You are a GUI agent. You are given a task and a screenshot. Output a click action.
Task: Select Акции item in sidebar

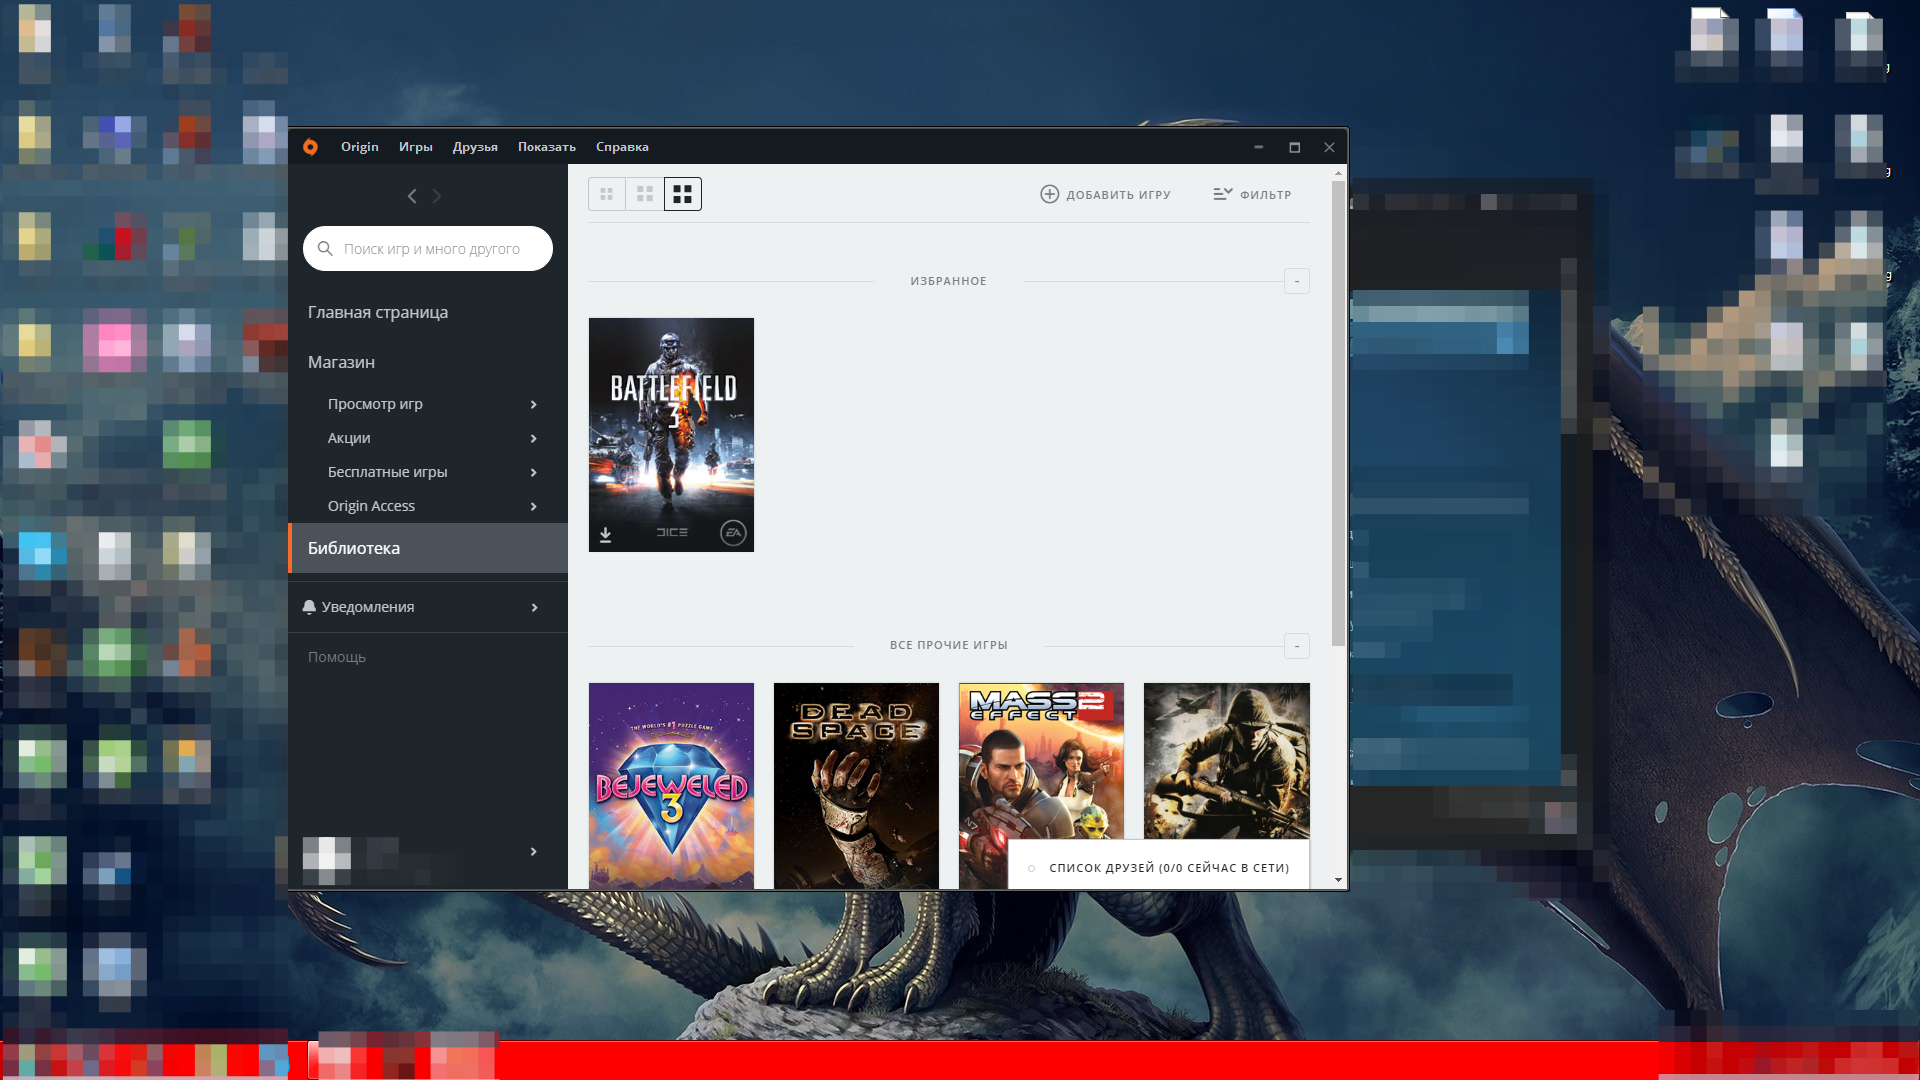coord(349,438)
